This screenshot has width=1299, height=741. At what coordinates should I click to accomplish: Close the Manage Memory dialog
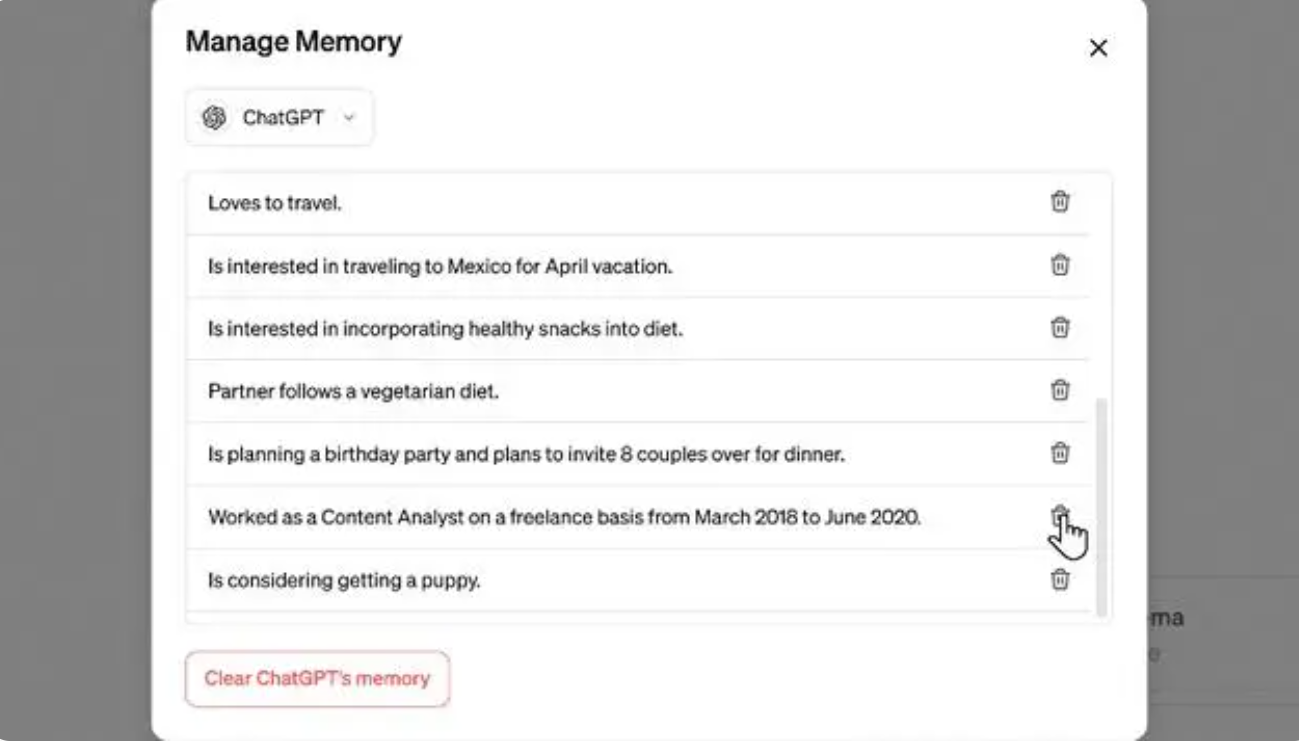pos(1098,48)
